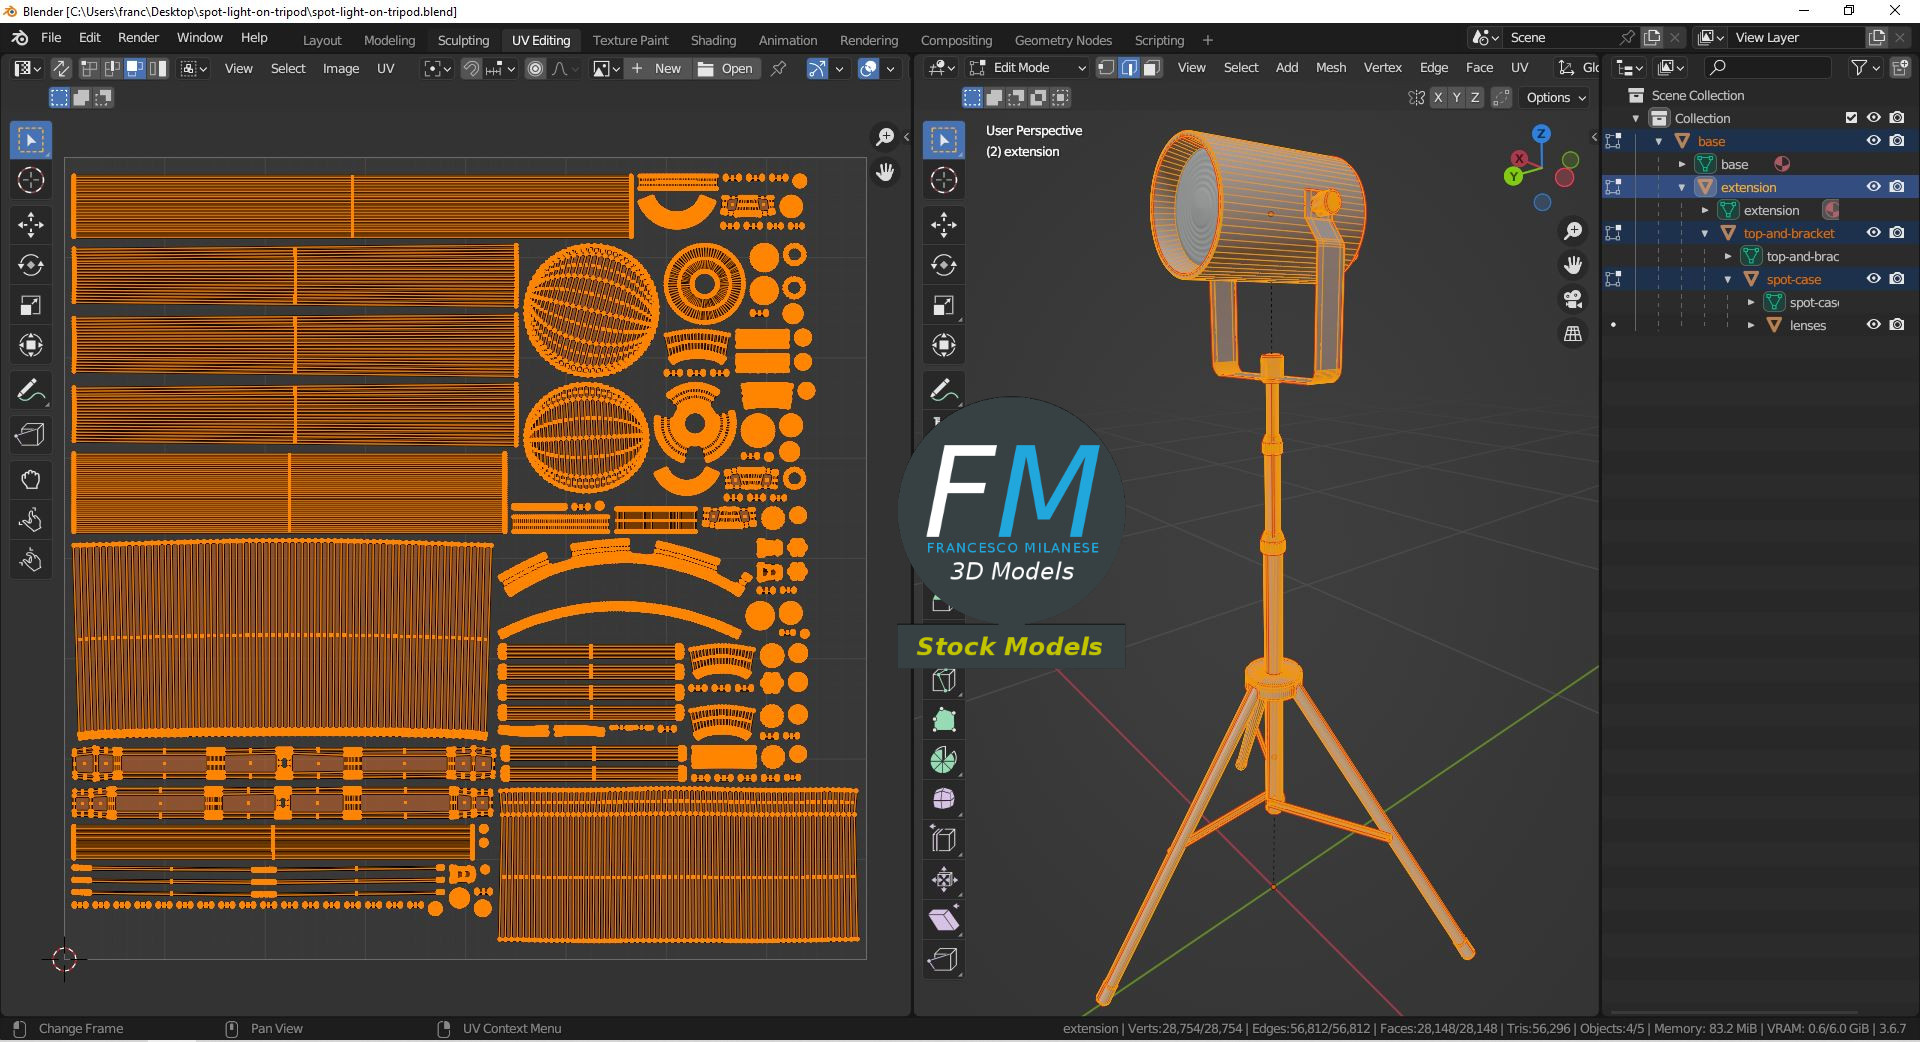Open the Render menu
Screen dimensions: 1920x1042
click(x=138, y=38)
